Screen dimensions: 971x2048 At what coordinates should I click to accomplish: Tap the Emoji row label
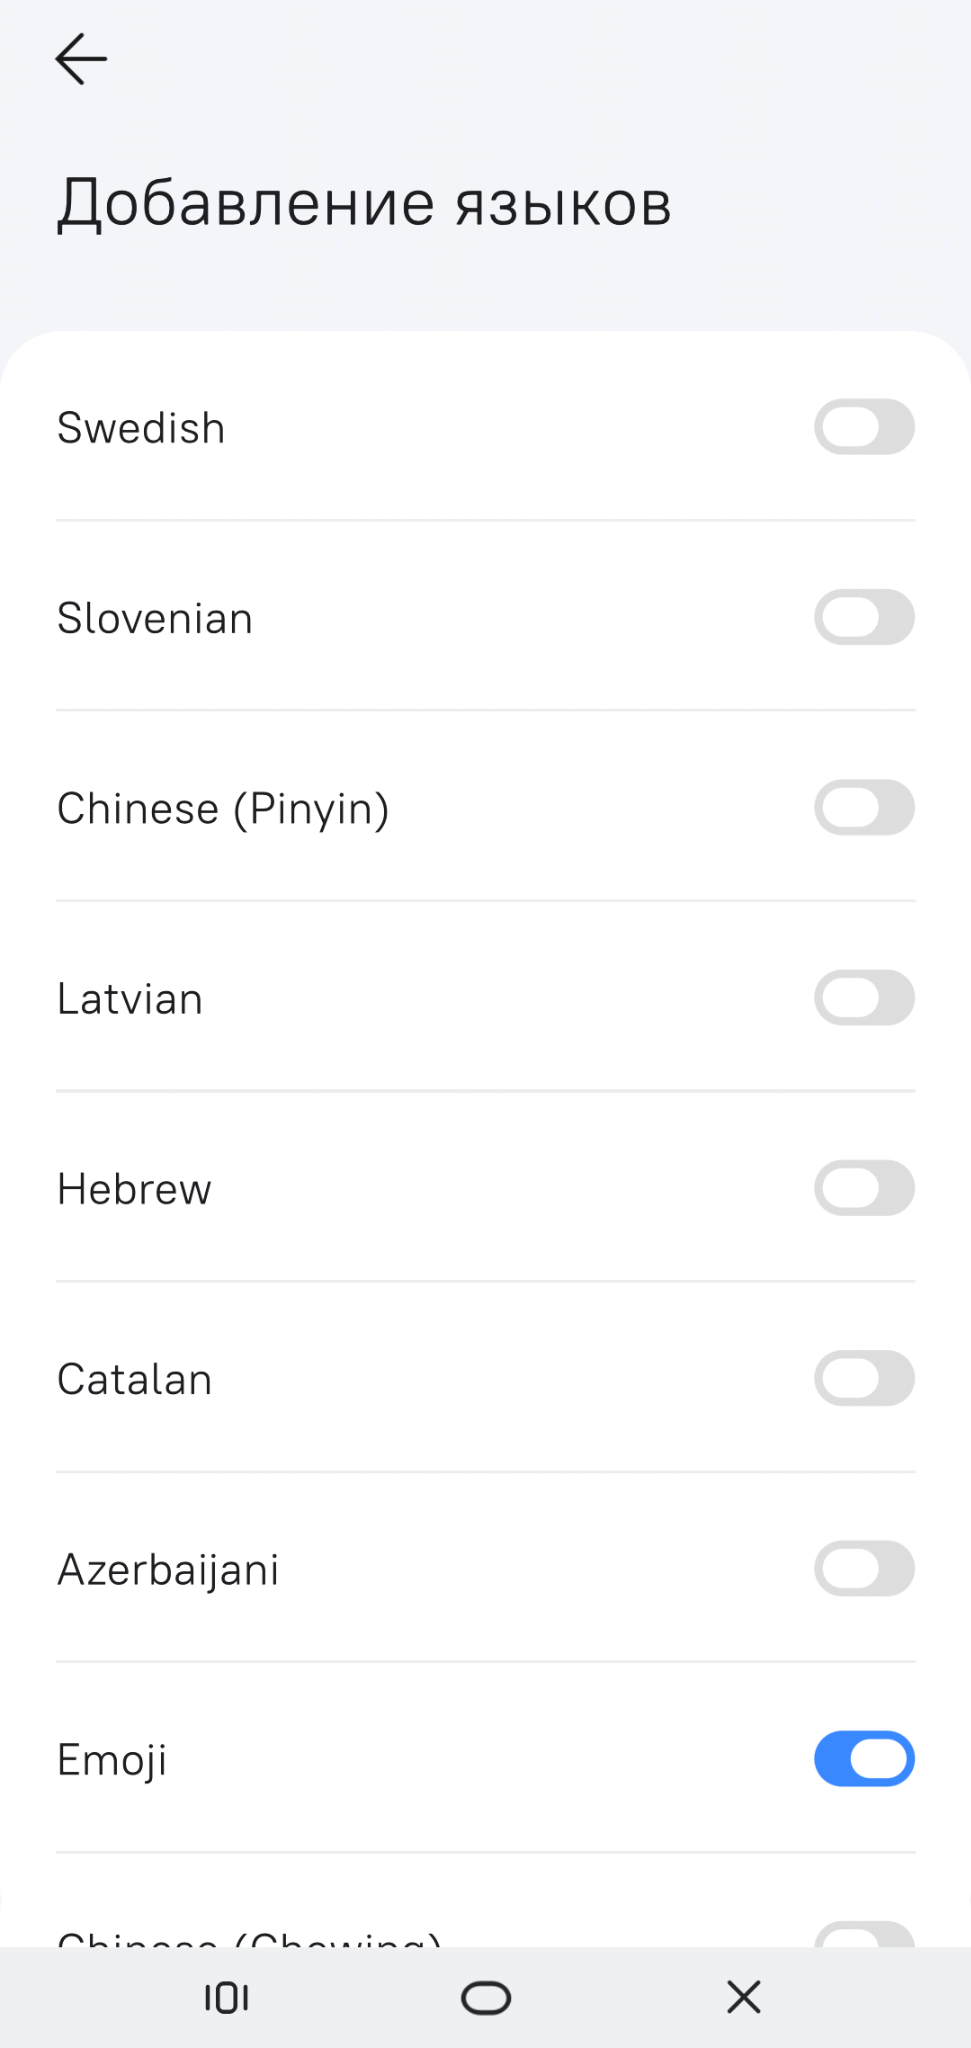coord(112,1760)
